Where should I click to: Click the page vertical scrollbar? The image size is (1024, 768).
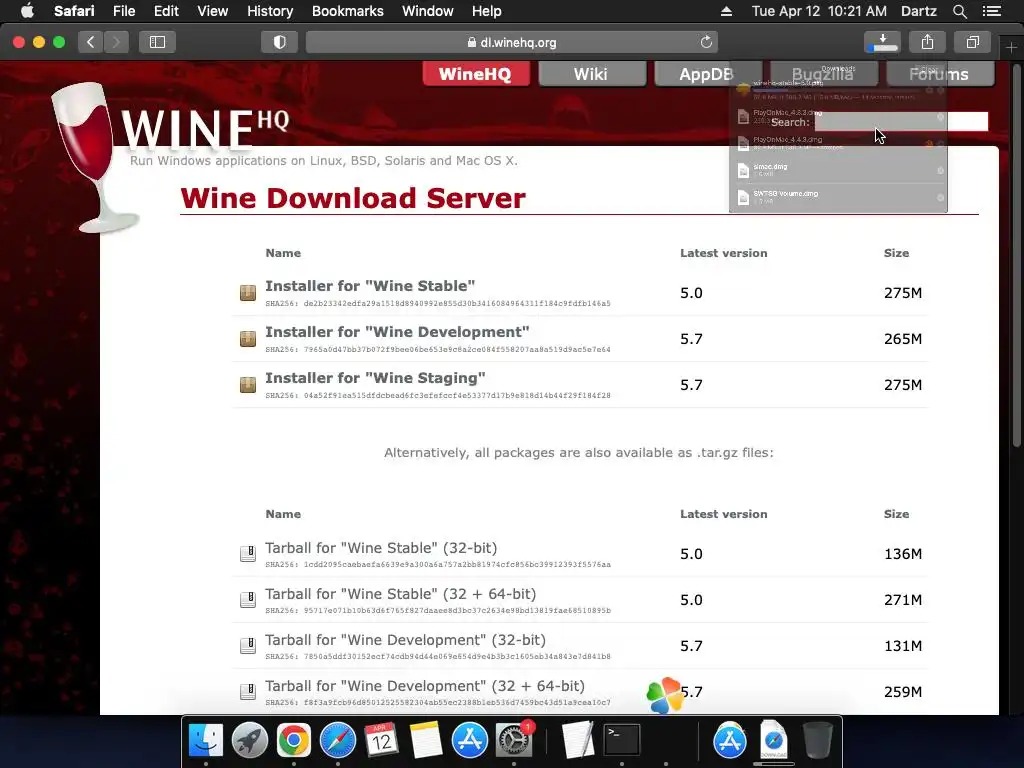[1017, 255]
